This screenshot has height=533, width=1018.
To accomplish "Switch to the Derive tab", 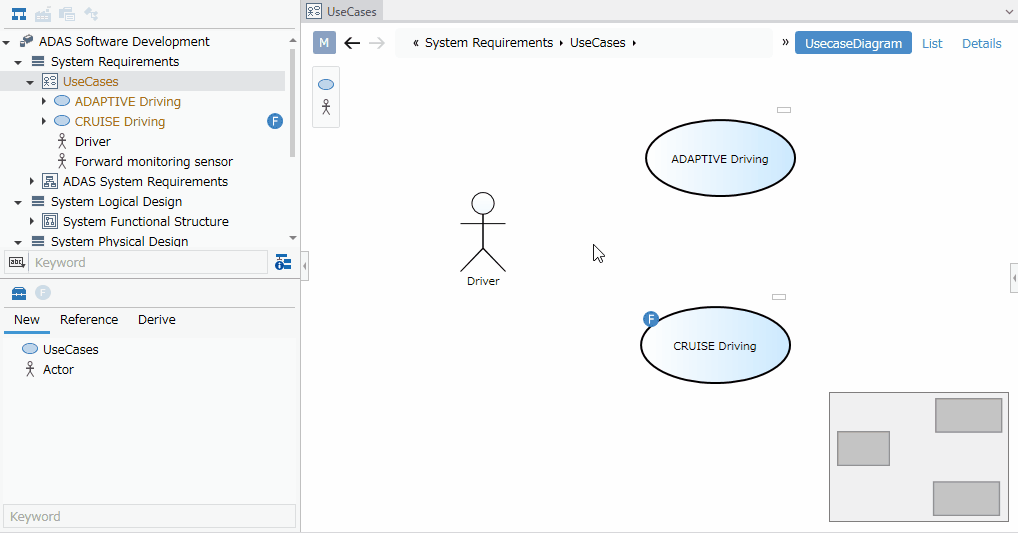I will point(156,319).
